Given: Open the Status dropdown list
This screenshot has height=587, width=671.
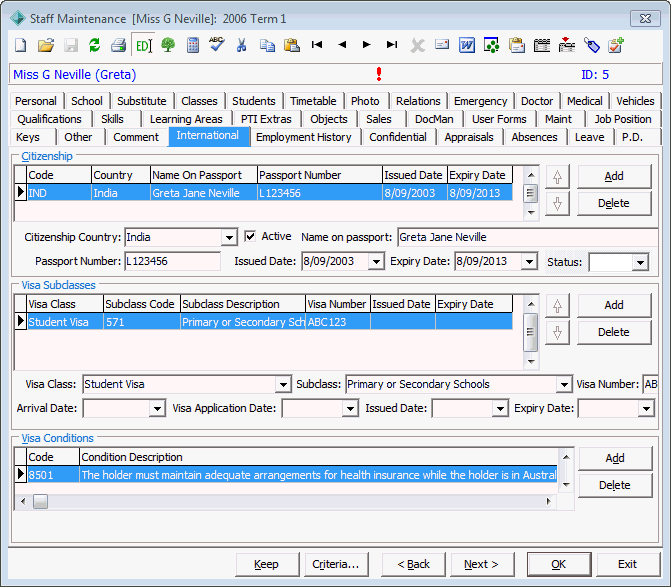Looking at the screenshot, I should pyautogui.click(x=640, y=263).
